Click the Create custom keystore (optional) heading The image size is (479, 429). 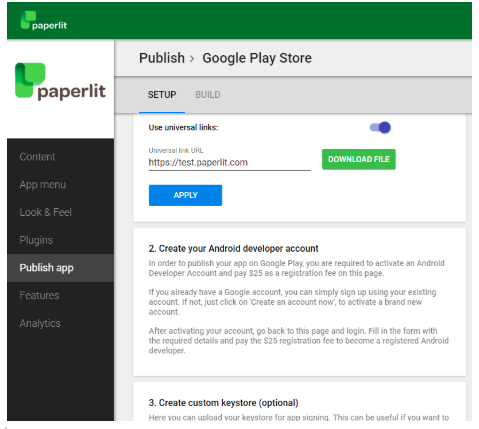click(223, 403)
